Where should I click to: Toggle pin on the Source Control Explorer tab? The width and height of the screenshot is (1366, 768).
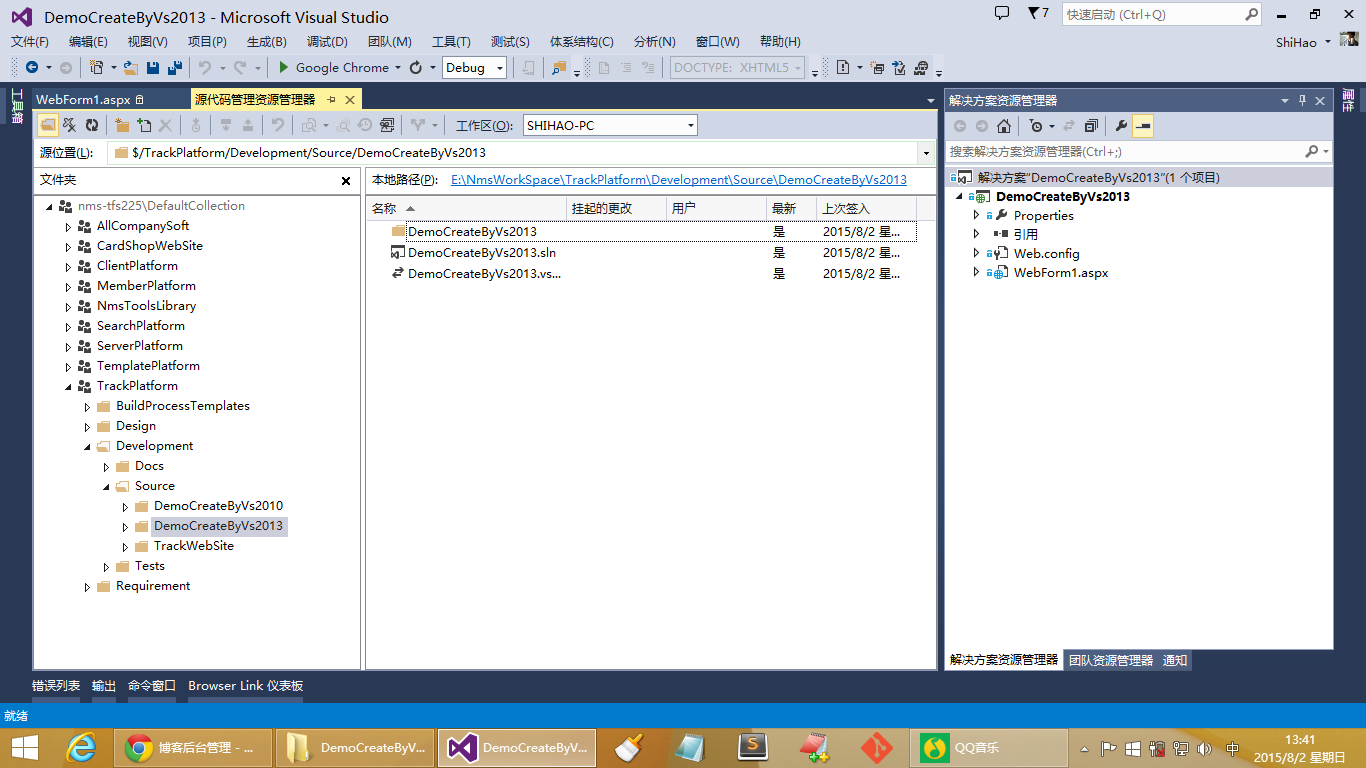[331, 100]
